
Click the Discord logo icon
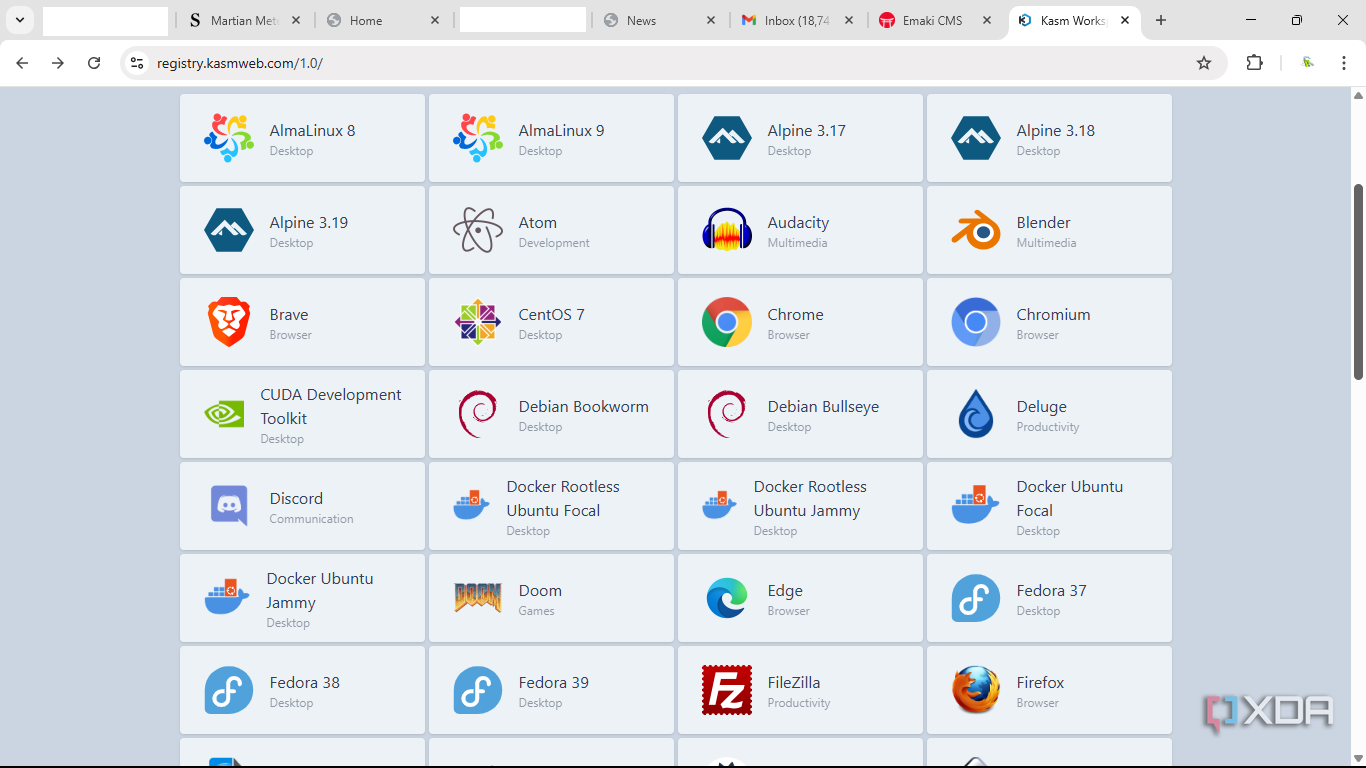click(x=229, y=505)
